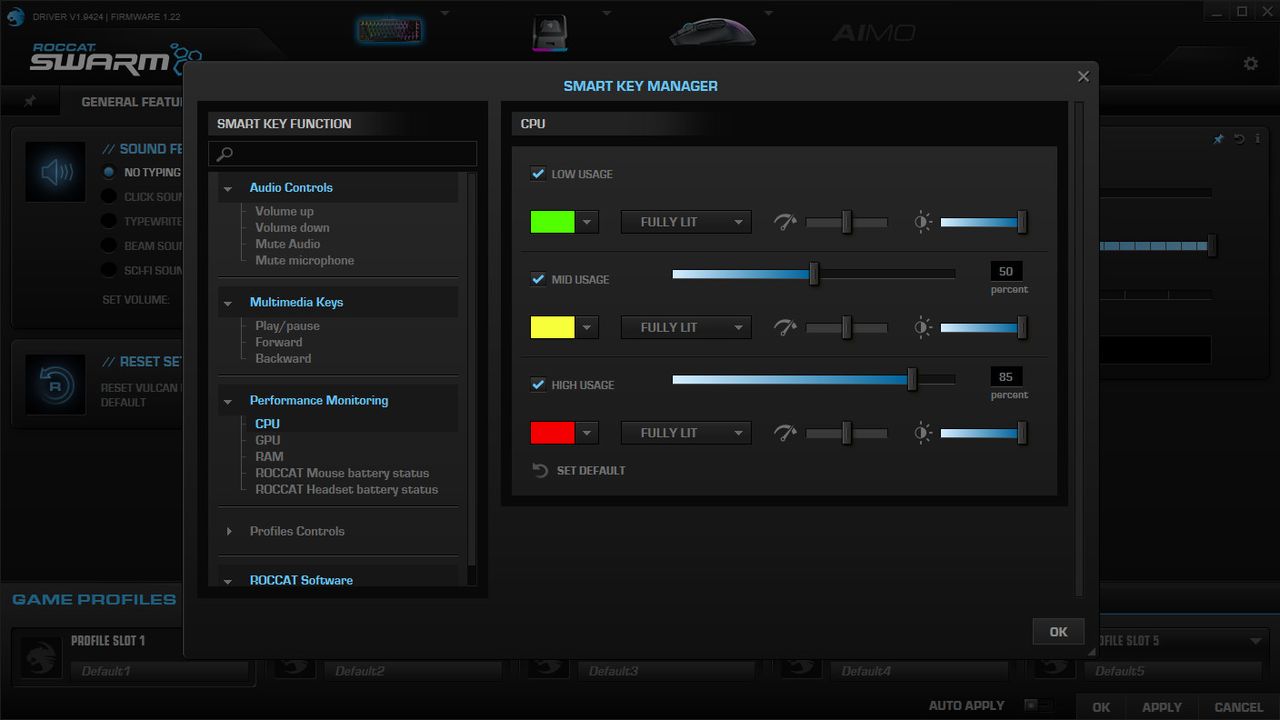Select Play/pause multimedia function
The height and width of the screenshot is (720, 1280).
click(287, 326)
